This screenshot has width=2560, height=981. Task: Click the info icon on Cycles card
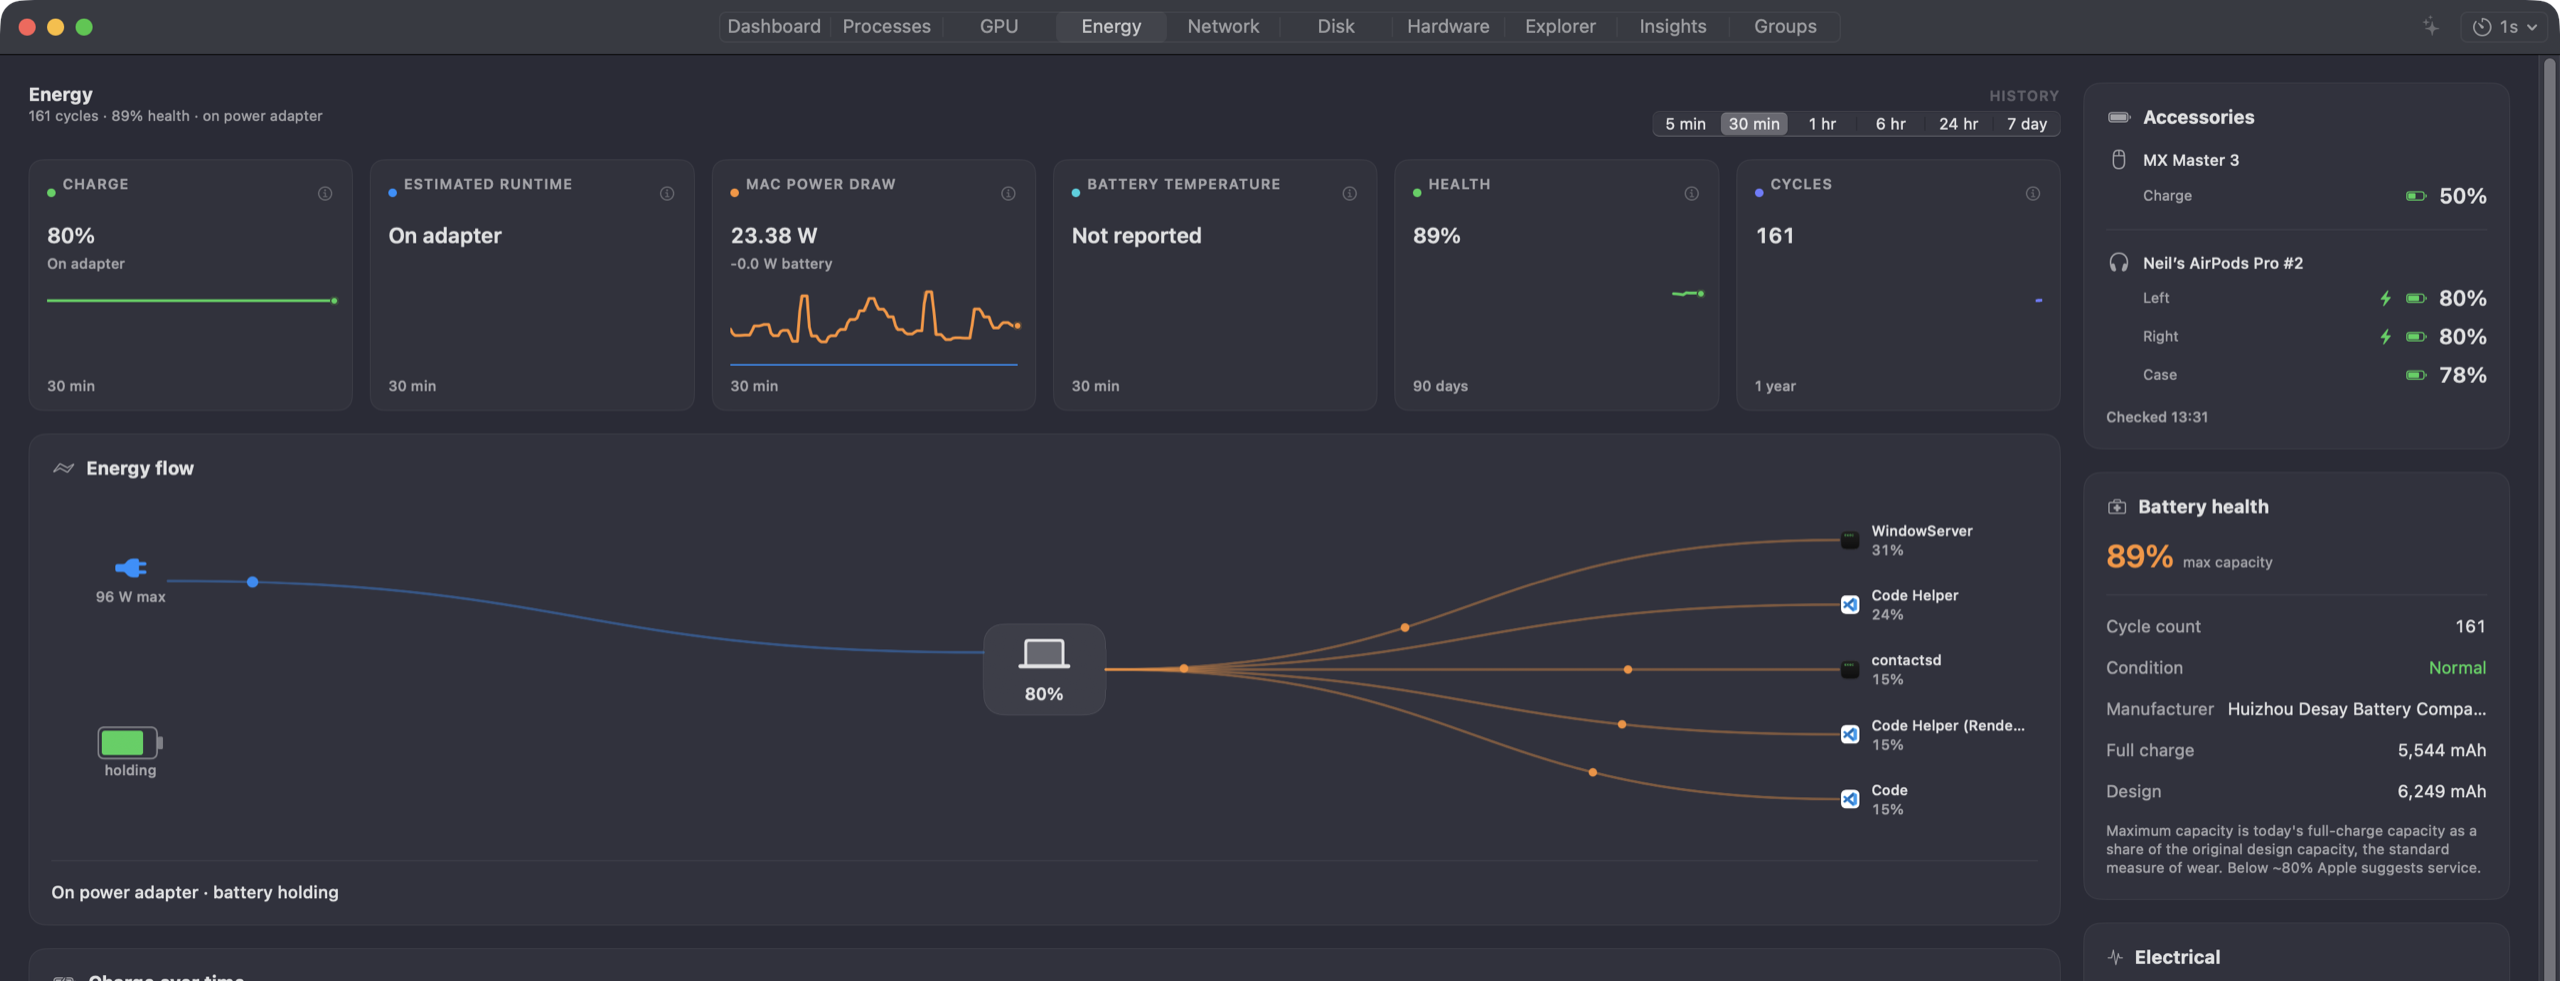pos(2032,193)
